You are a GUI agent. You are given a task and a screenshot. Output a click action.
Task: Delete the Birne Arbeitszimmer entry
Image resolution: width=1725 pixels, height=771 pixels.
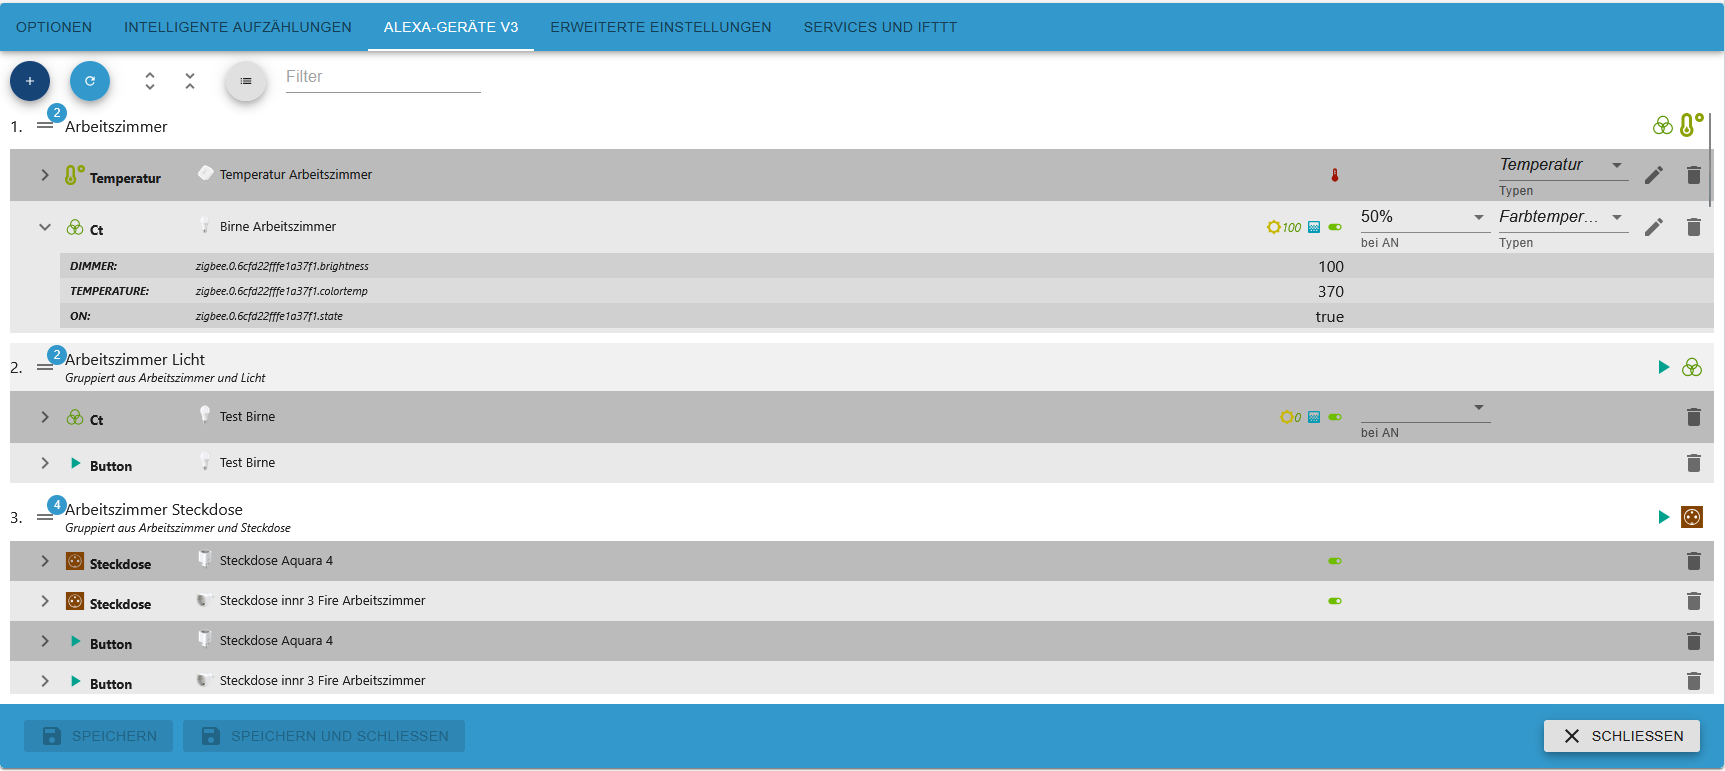coord(1693,227)
